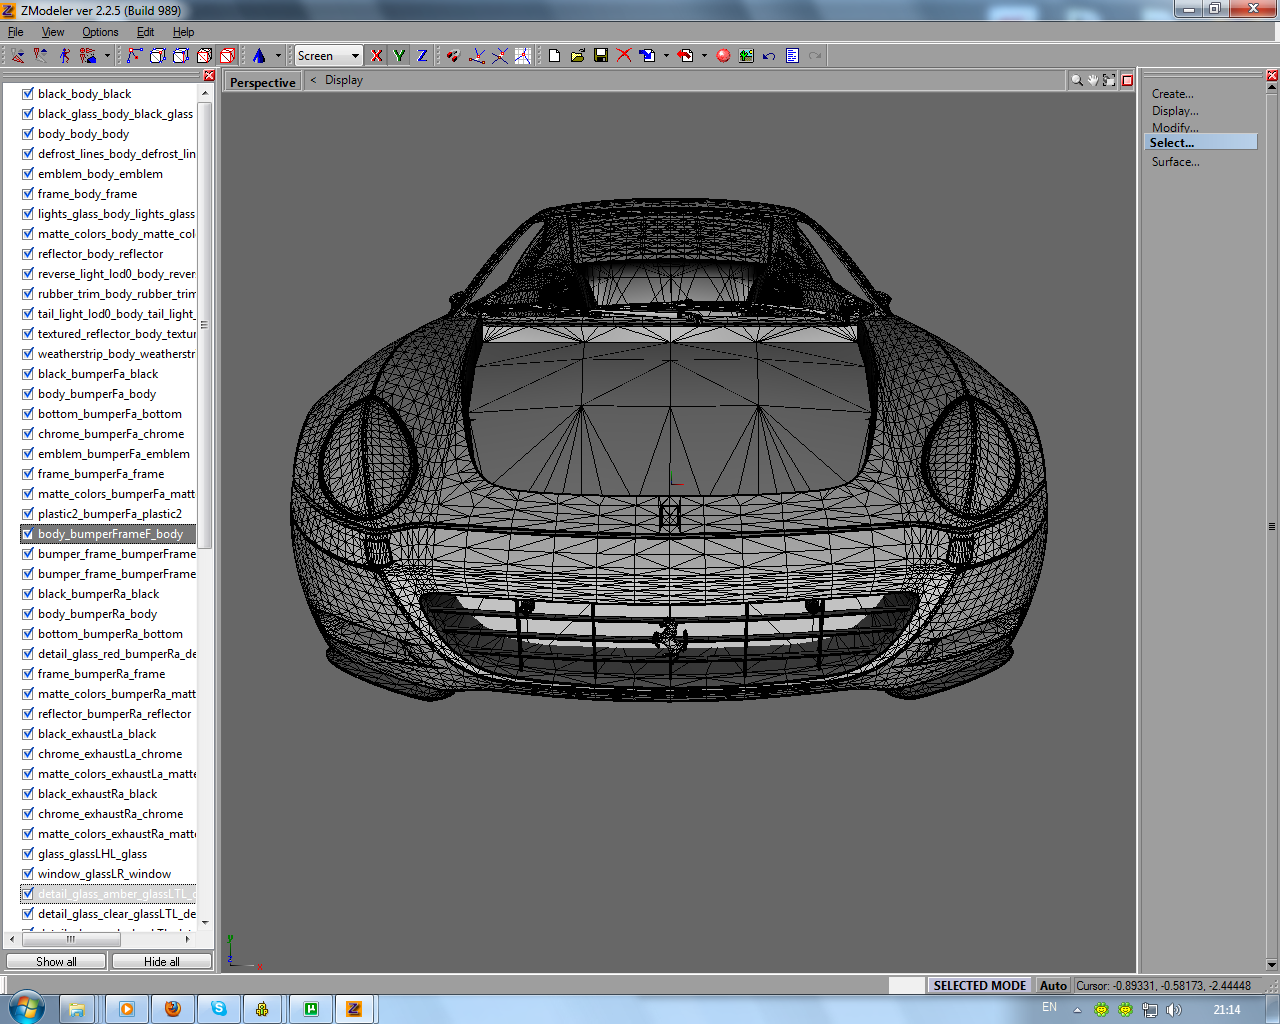Viewport: 1280px width, 1024px height.
Task: Expand the Surface... command group
Action: click(x=1175, y=162)
